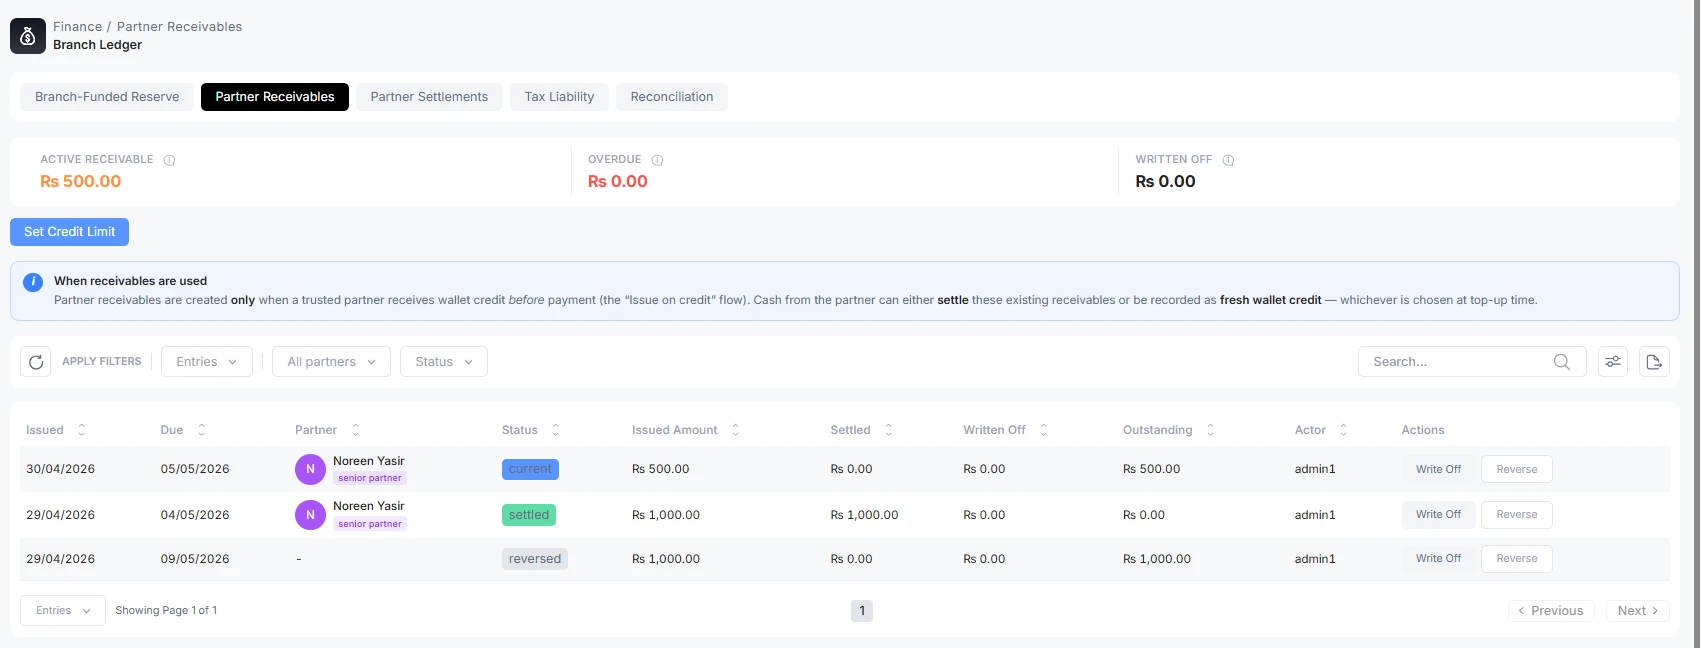
Task: Click Reverse in the reversed row
Action: point(1517,559)
